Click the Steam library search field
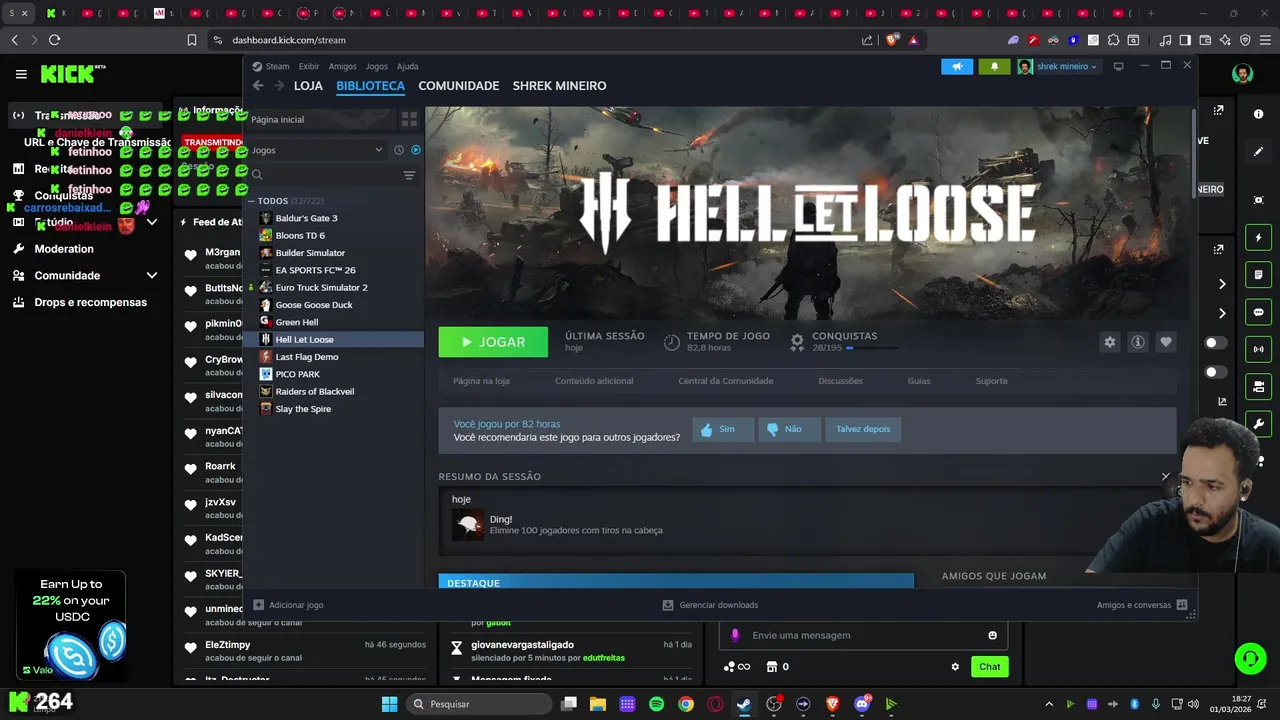Viewport: 1280px width, 720px height. [322, 175]
